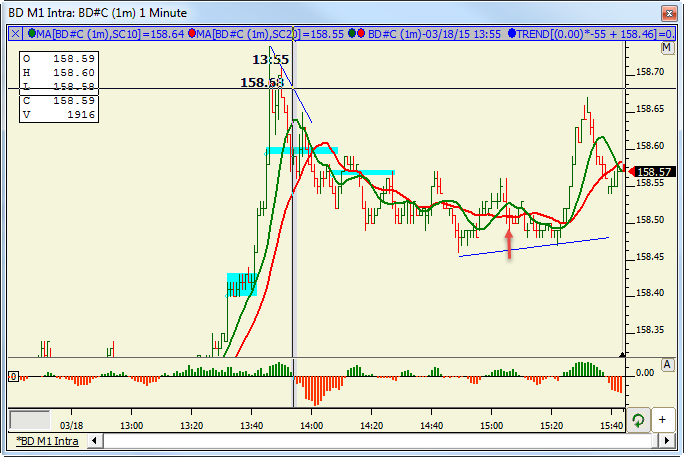Screen dimensions: 684x457
Task: Click the 03/18 date axis label
Action: pyautogui.click(x=72, y=425)
